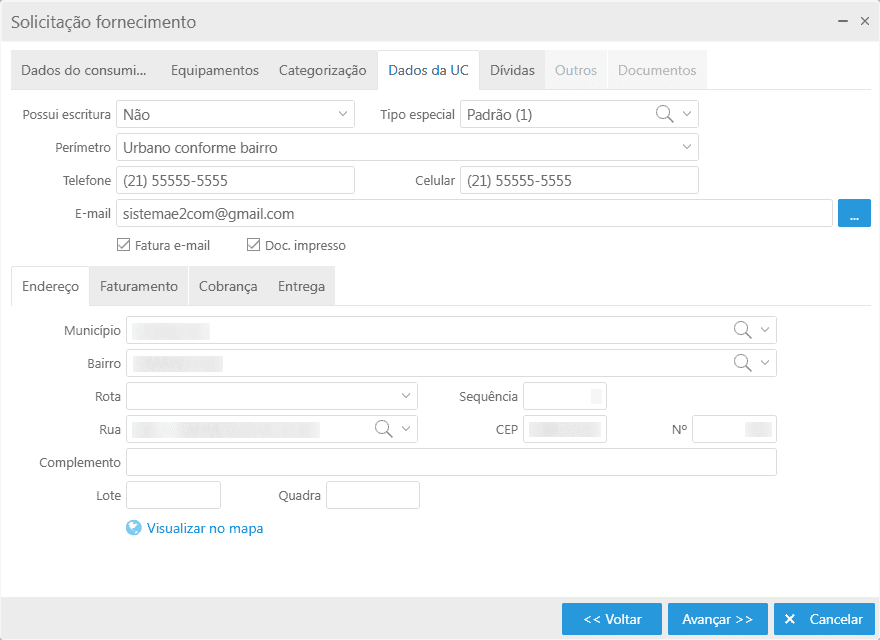The image size is (880, 640).
Task: Open the Dívidas tab
Action: point(512,70)
